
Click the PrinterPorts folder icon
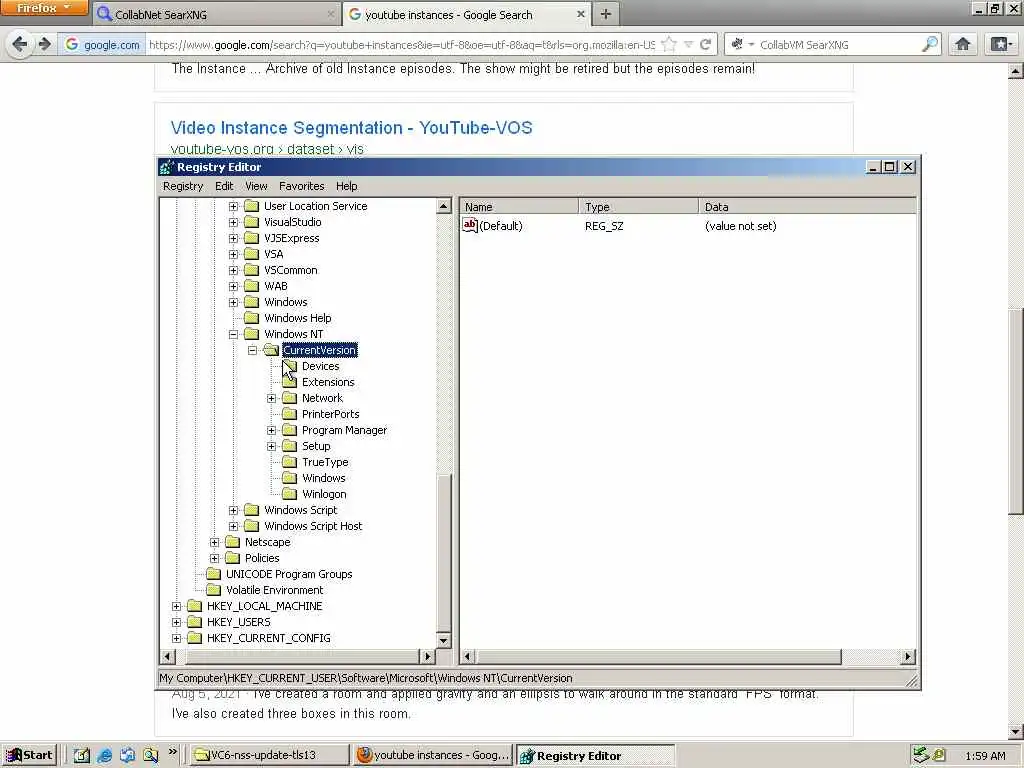click(x=289, y=414)
